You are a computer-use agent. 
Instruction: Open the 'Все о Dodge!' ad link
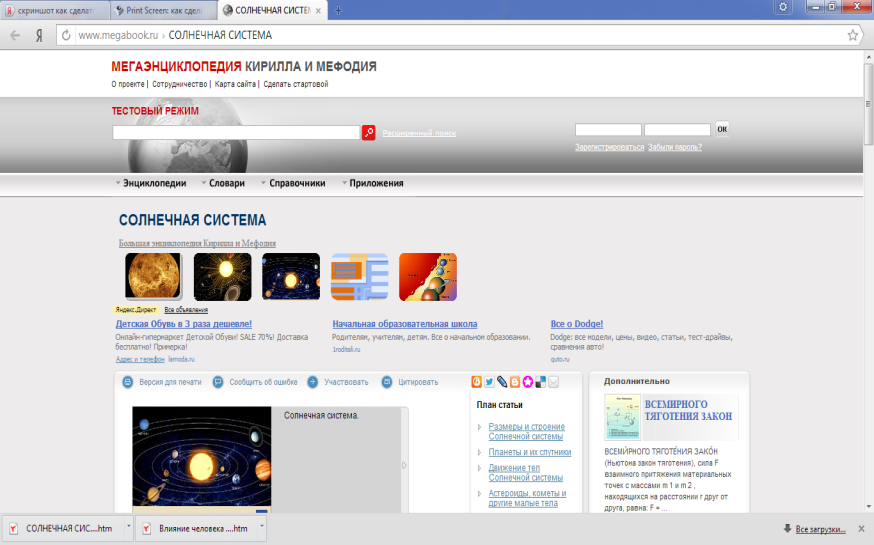pos(576,324)
